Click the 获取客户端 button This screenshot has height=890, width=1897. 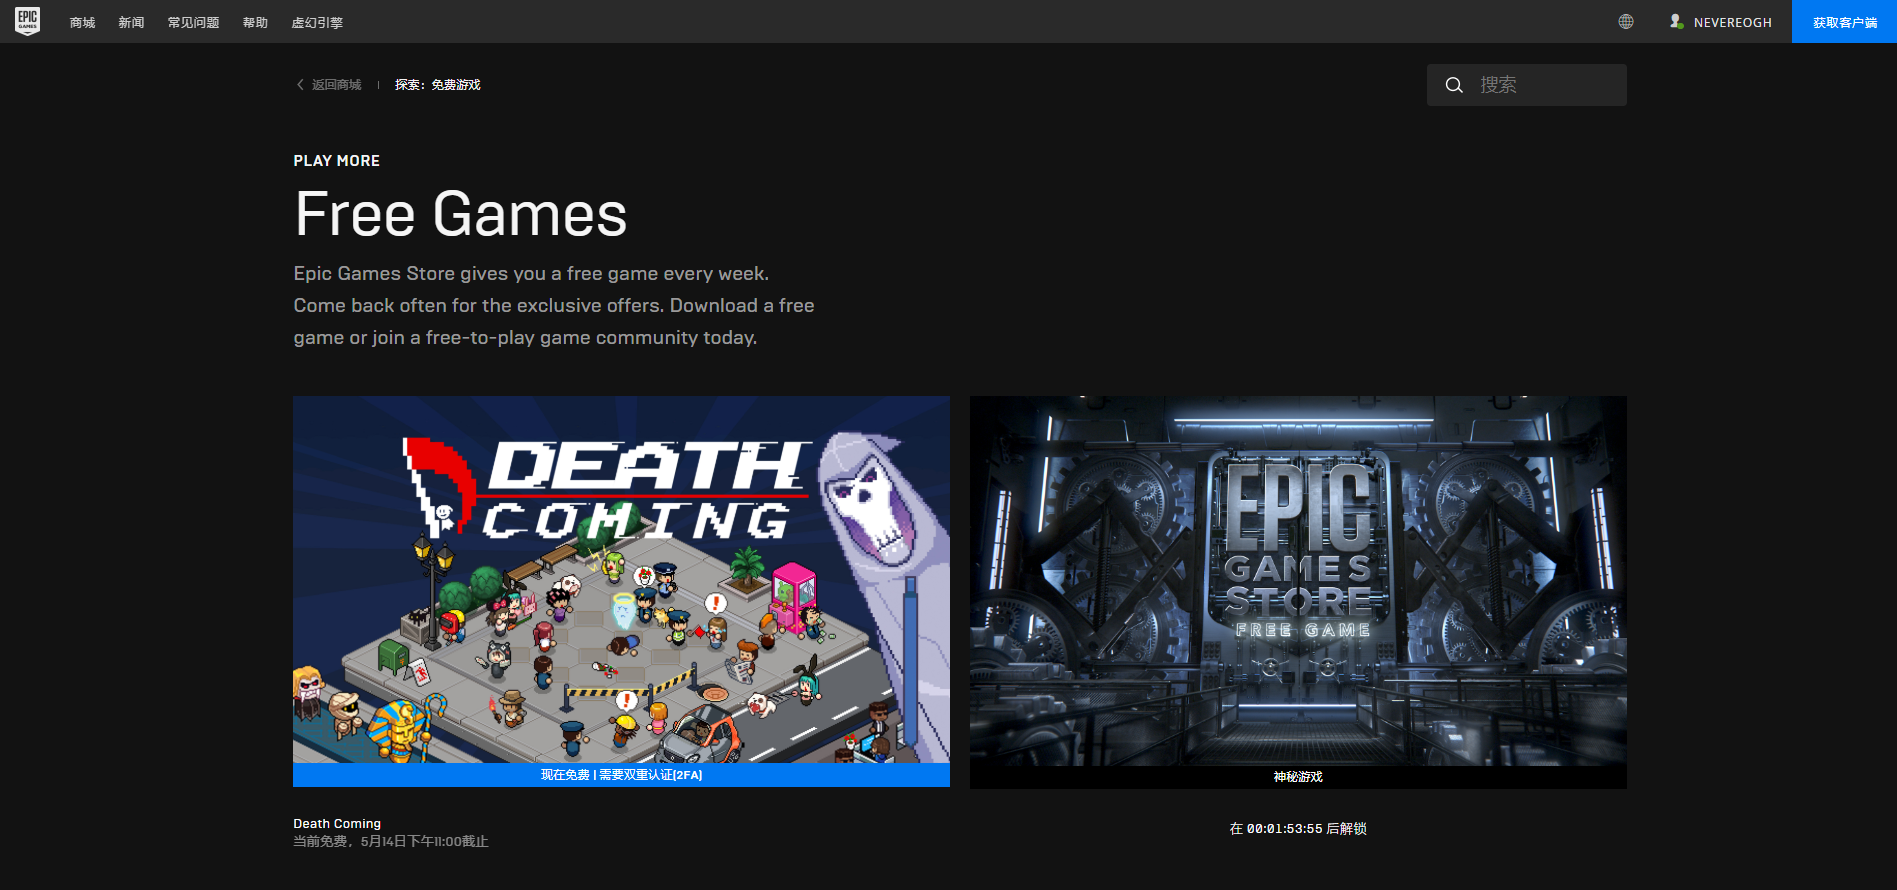coord(1844,22)
